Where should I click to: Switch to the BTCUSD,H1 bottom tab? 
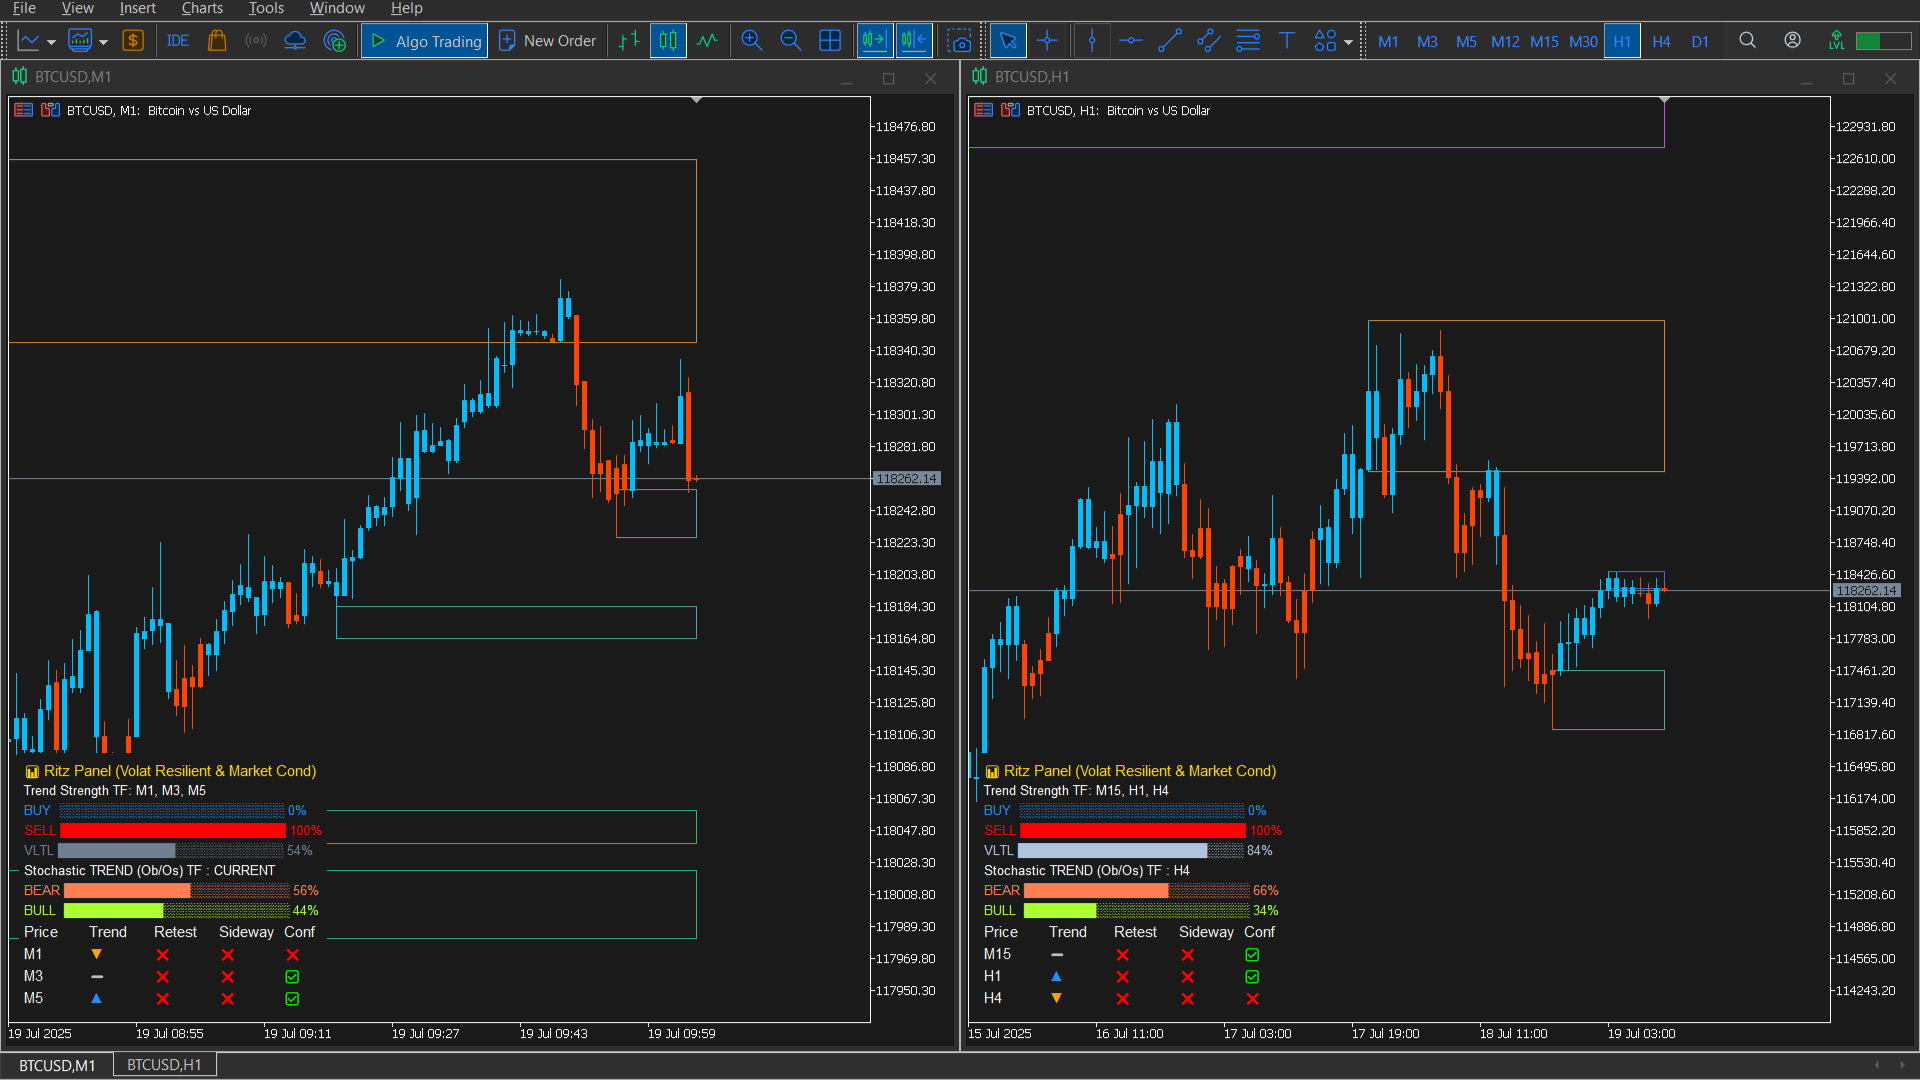coord(164,1065)
